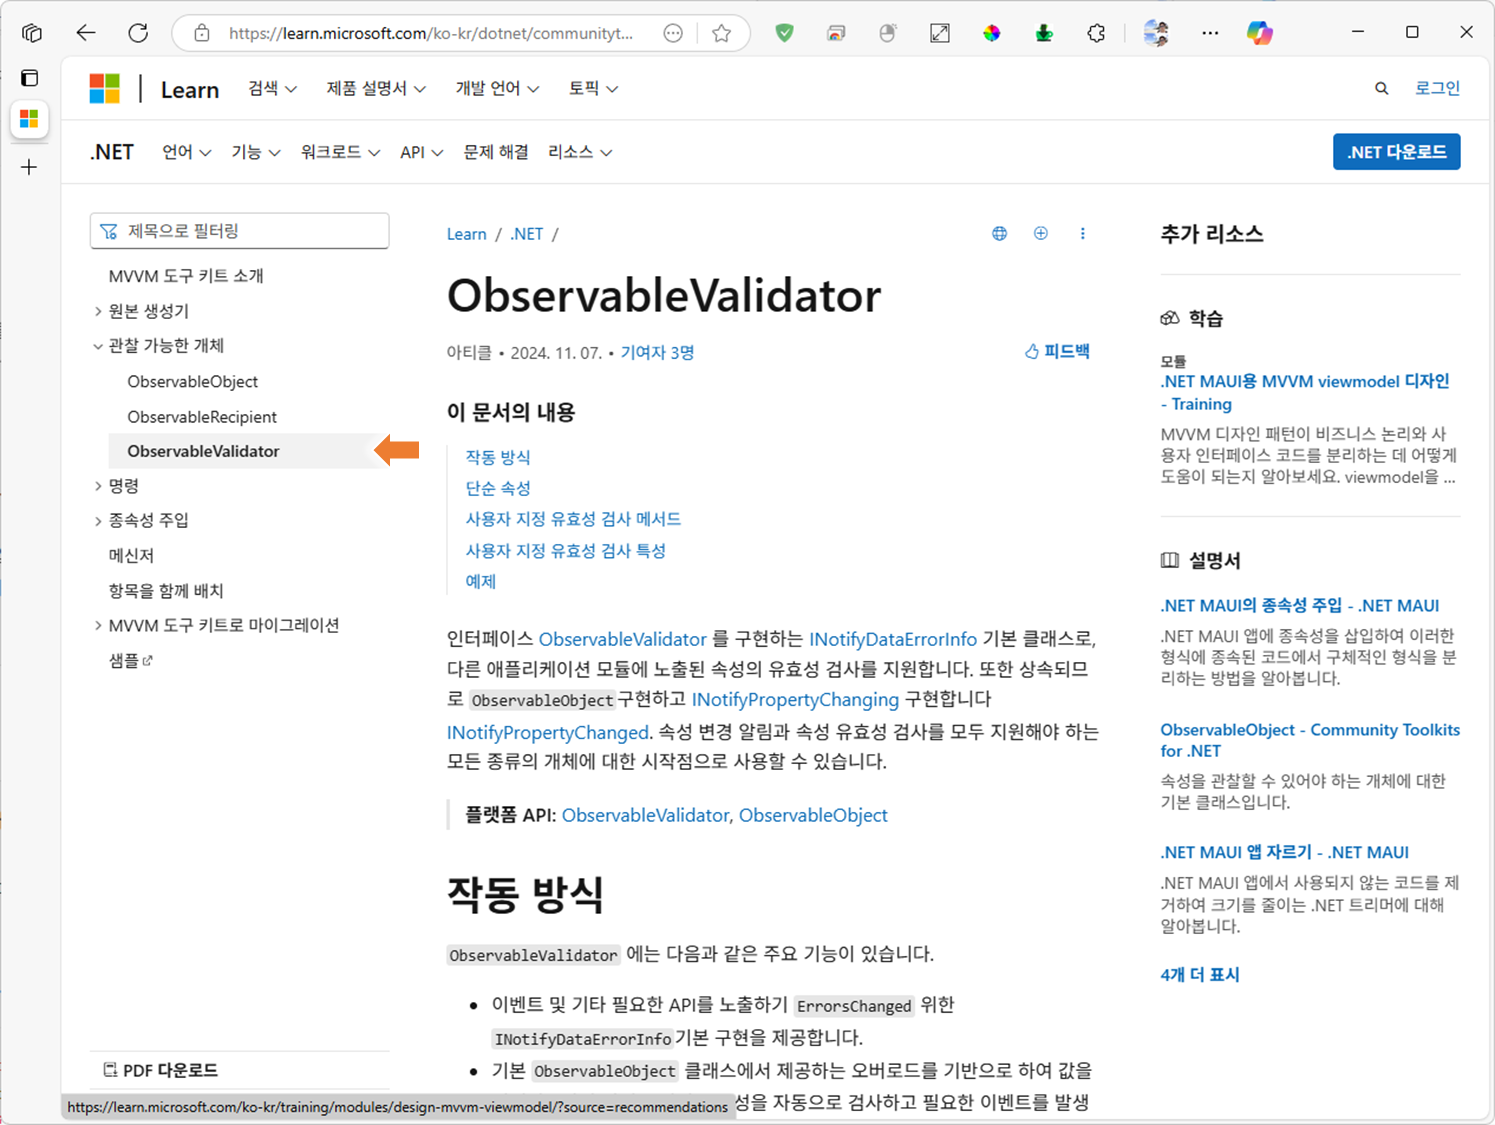Open the 제품 설명서 dropdown

376,89
